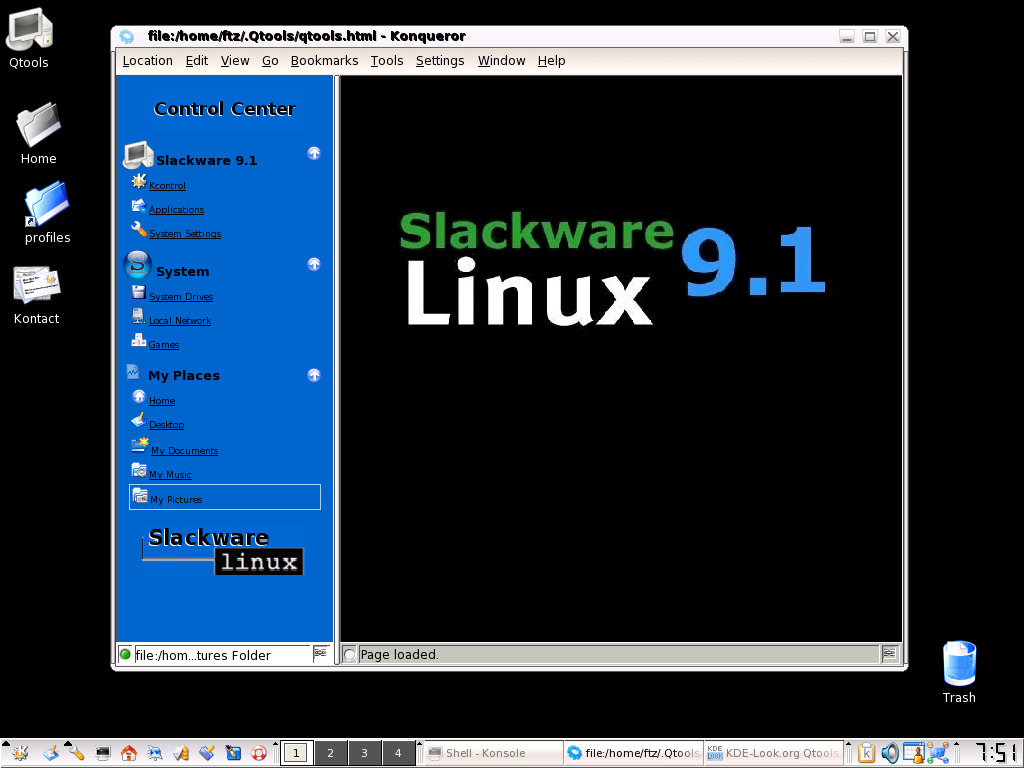Click the My Music folder icon
The image size is (1024, 768).
coord(138,470)
